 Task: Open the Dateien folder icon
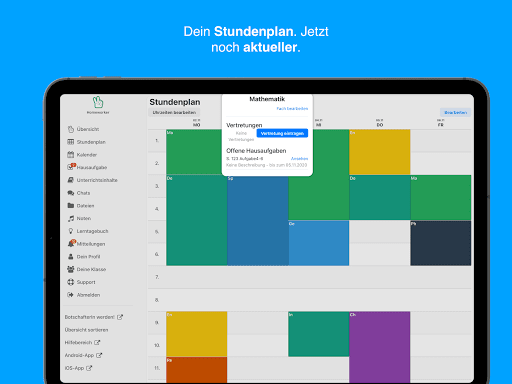pyautogui.click(x=71, y=206)
